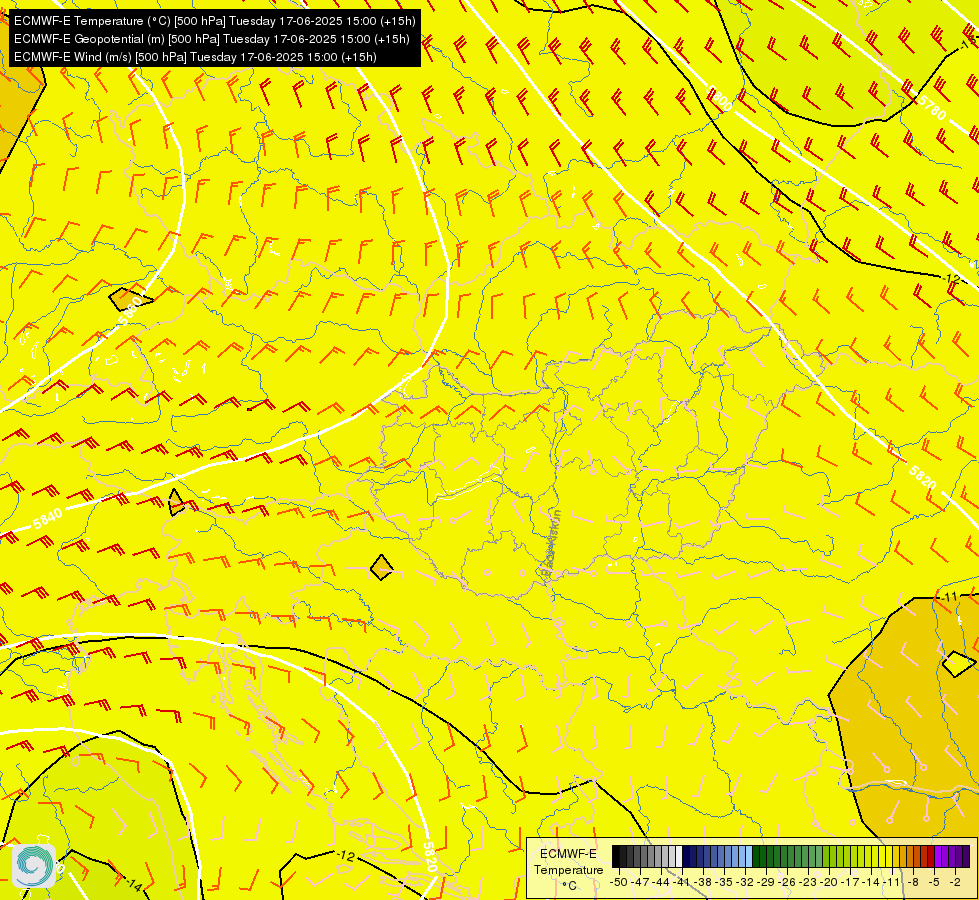This screenshot has height=900, width=979.
Task: Click the -8 value on the legend
Action: (x=913, y=882)
